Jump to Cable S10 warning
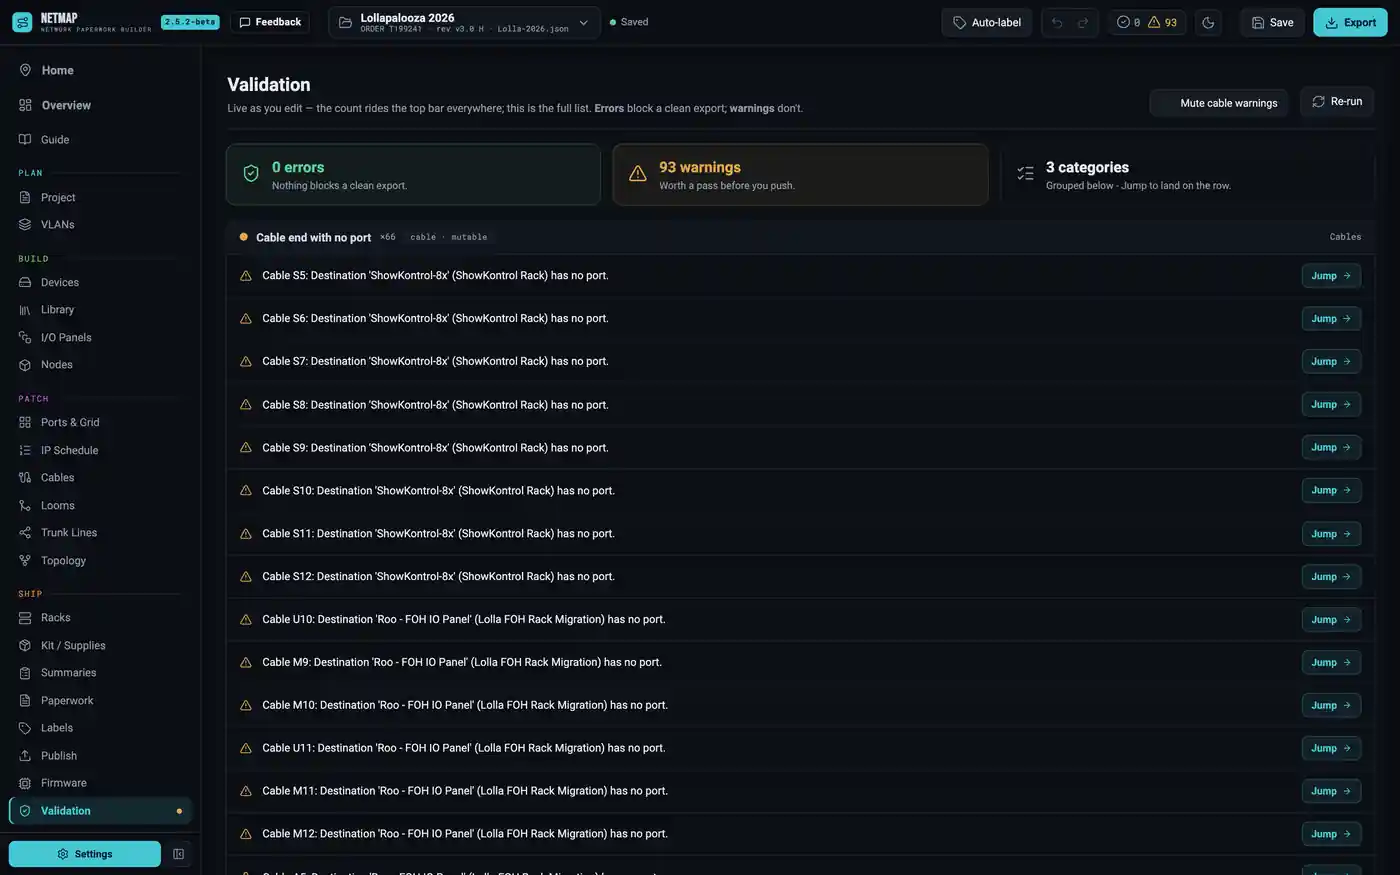 [1331, 490]
